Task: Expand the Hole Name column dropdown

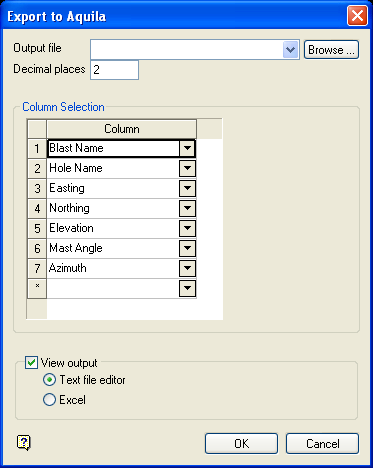Action: pos(187,168)
